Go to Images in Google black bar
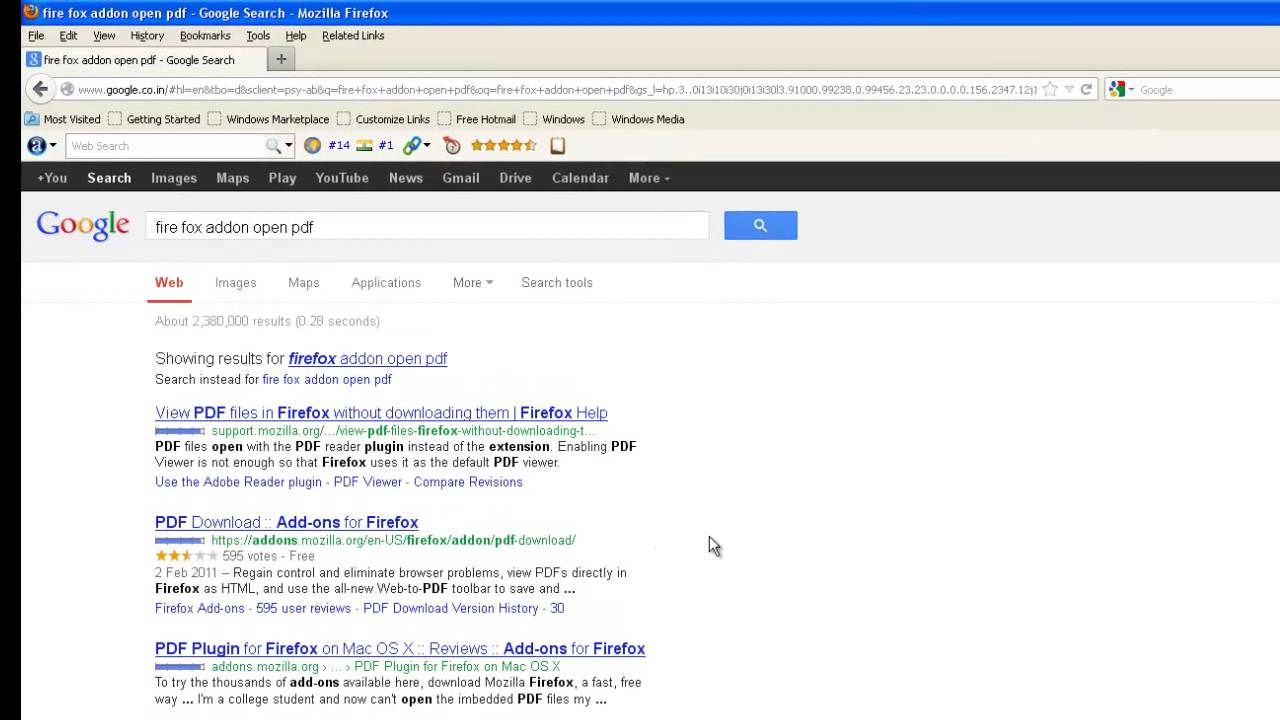This screenshot has height=720, width=1280. (174, 178)
